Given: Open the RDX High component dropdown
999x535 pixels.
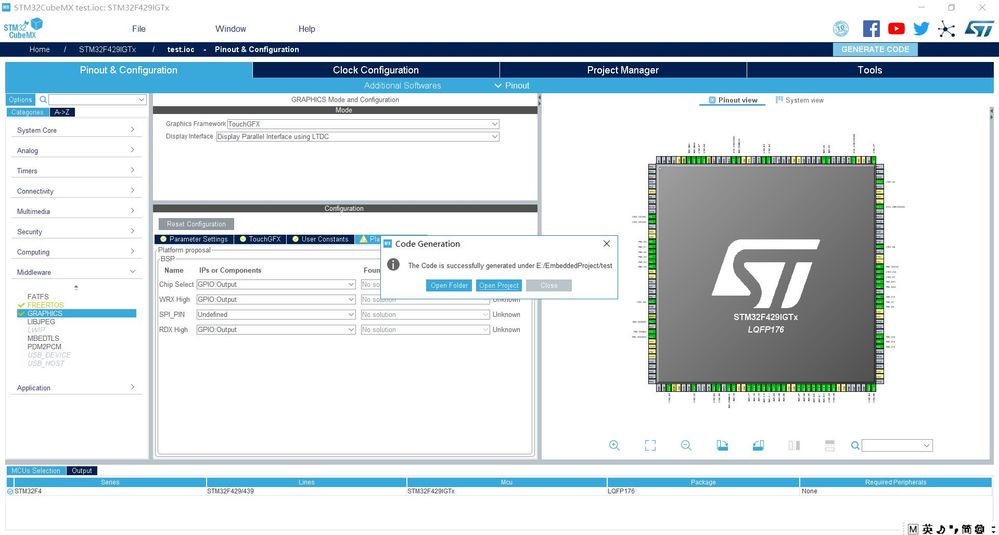Looking at the screenshot, I should [275, 330].
